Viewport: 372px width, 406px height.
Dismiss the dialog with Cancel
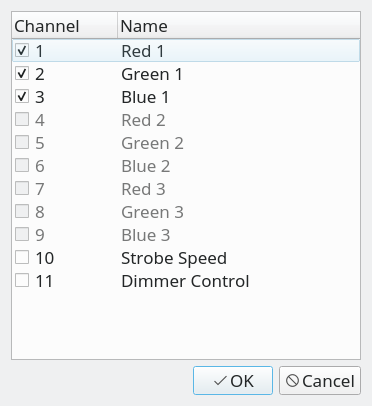pos(320,381)
